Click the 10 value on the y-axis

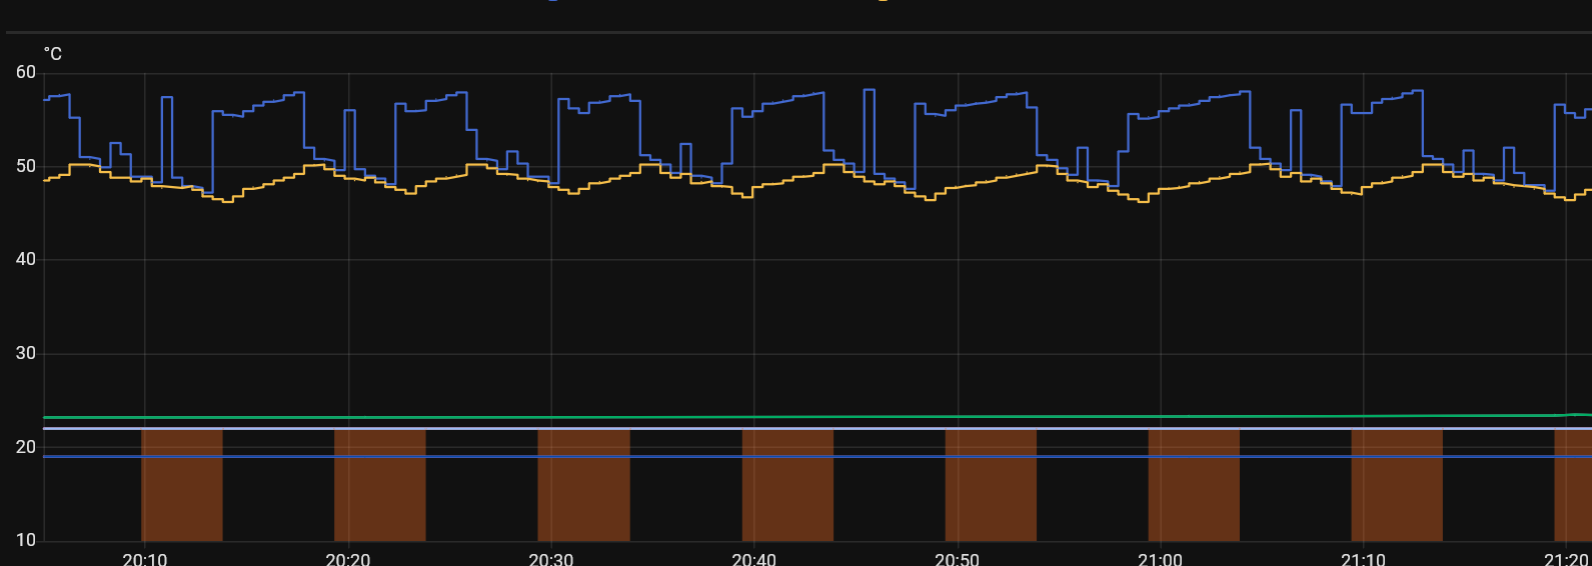pos(26,540)
